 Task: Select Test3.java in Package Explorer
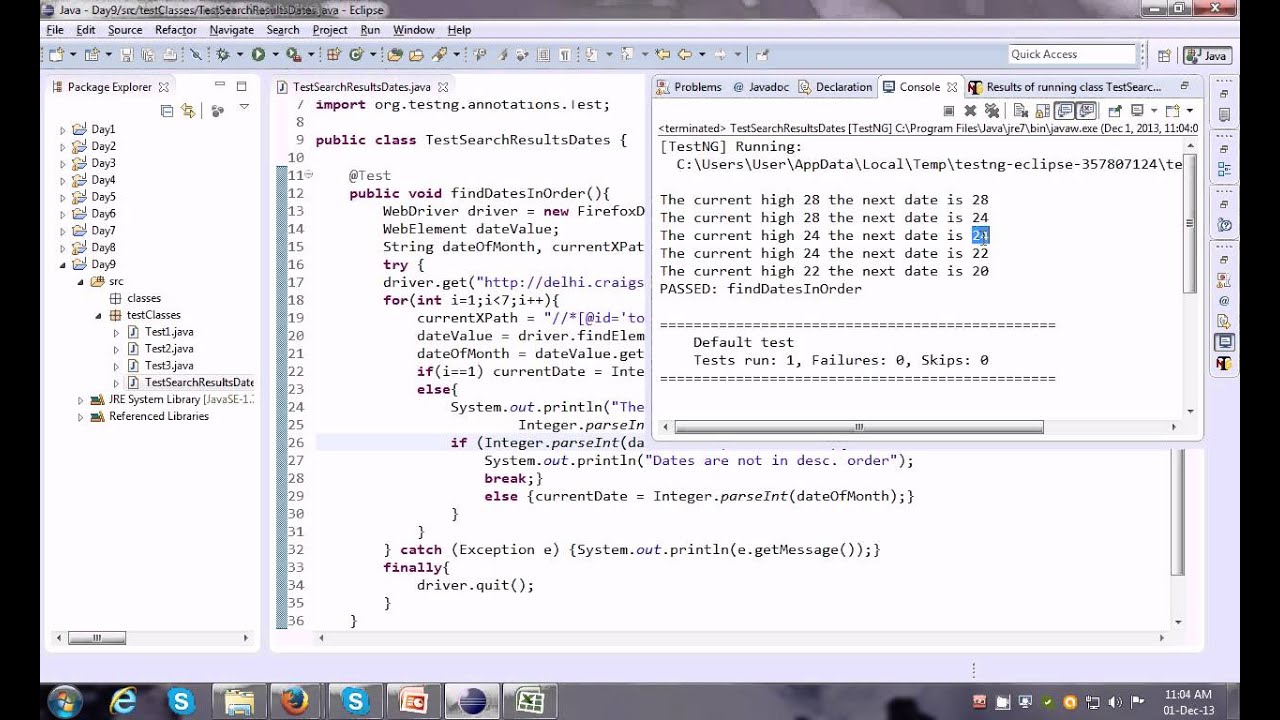click(x=161, y=366)
